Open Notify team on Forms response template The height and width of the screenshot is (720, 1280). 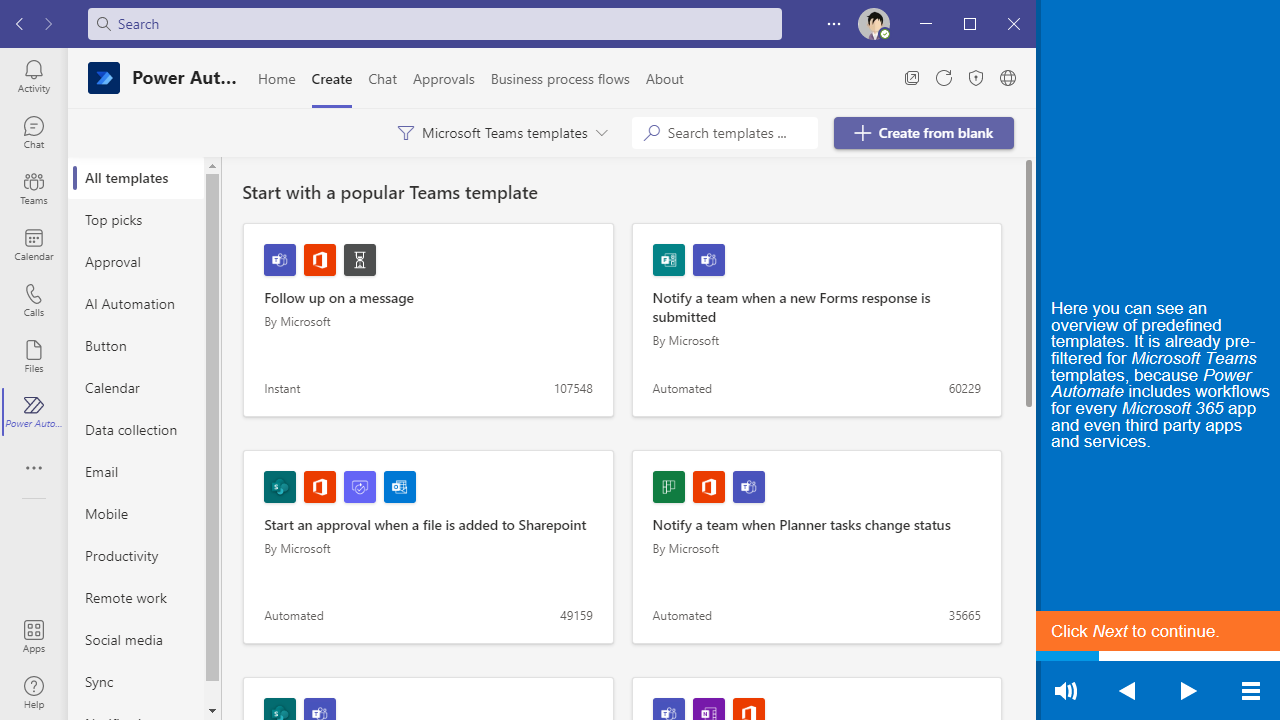click(x=817, y=320)
